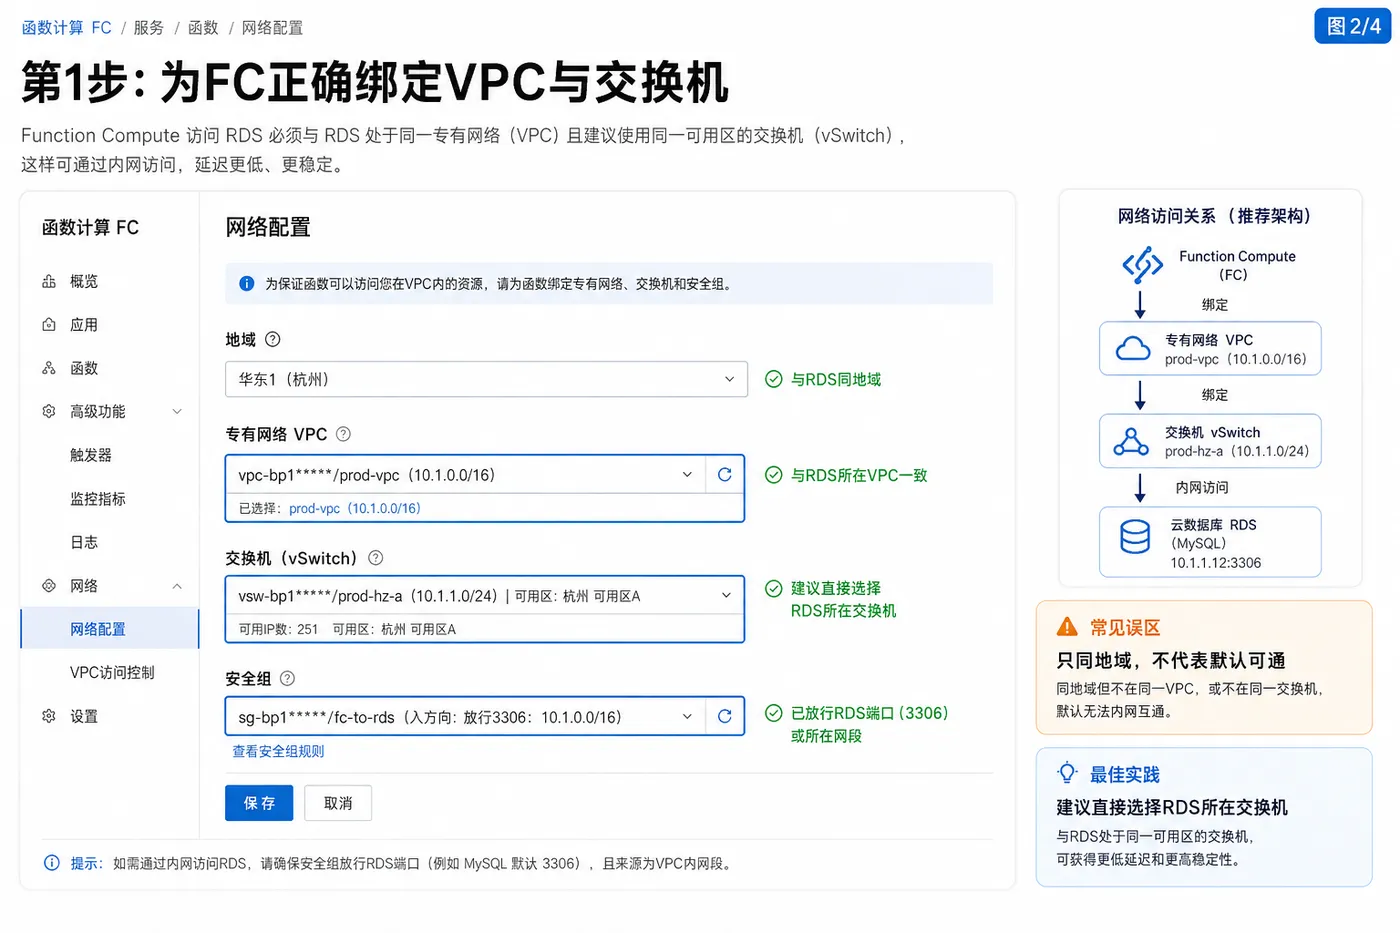Go to 日志 in the sidebar
The image size is (1400, 933).
coord(84,542)
